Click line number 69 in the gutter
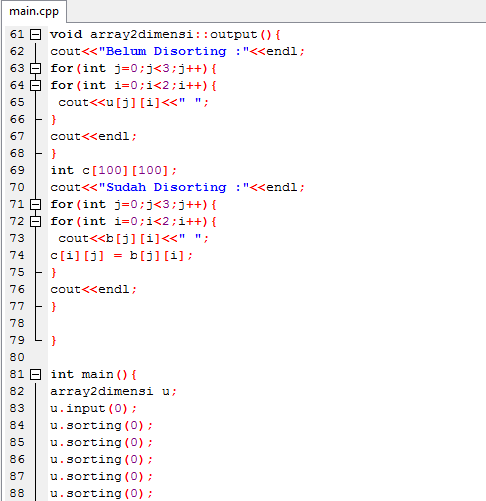486x501 pixels. (17, 170)
